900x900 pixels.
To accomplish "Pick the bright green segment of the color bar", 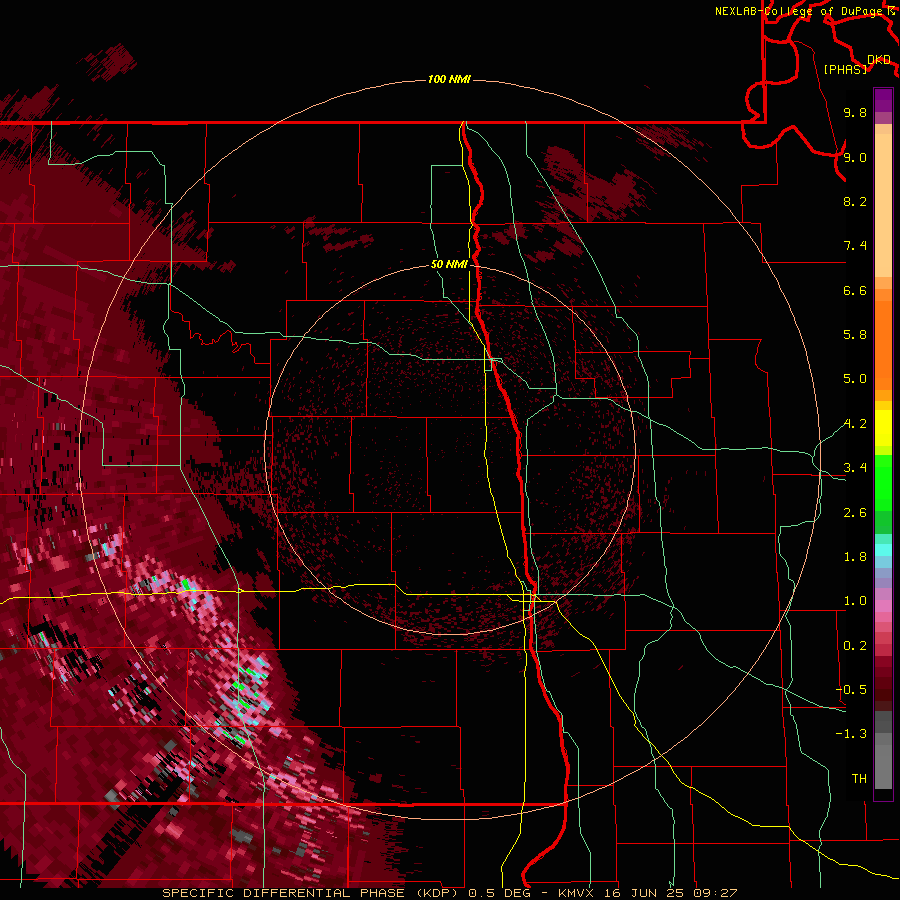I will click(x=883, y=483).
